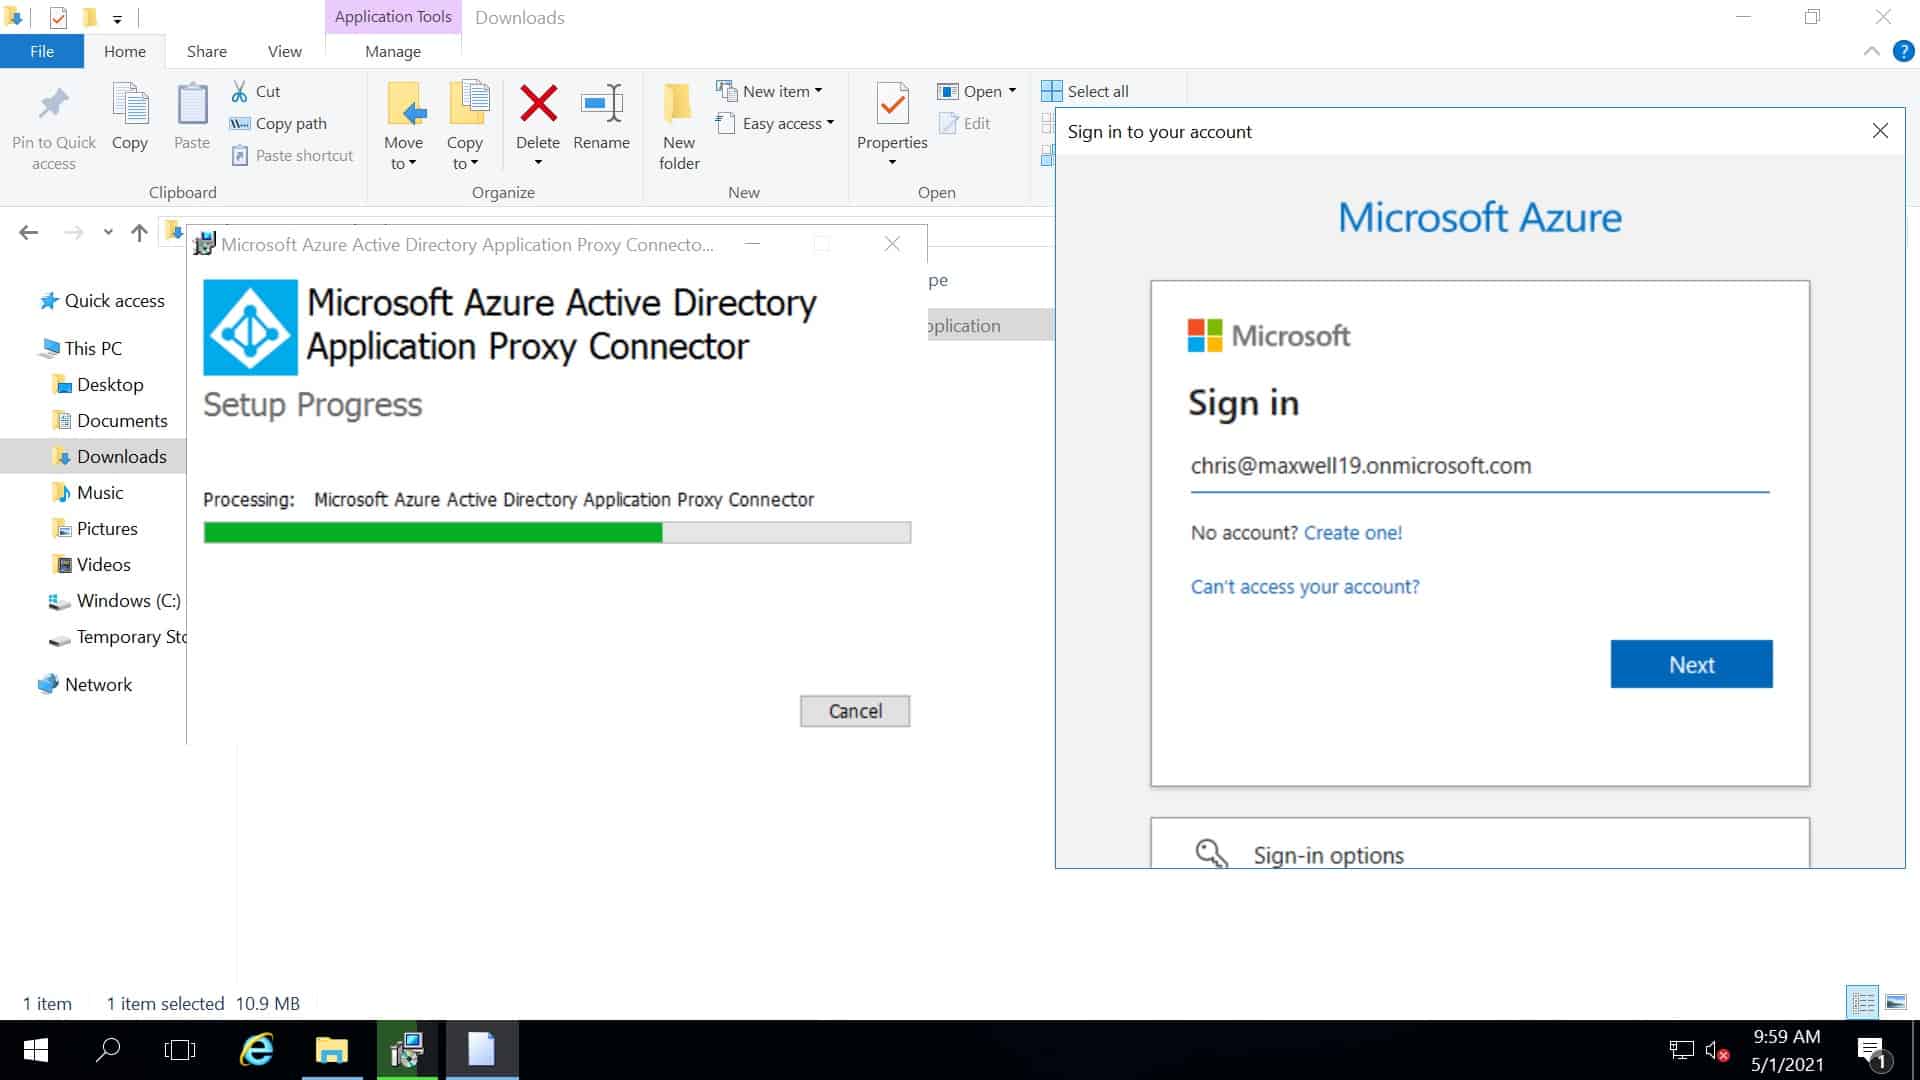Select This PC in navigation pane
The width and height of the screenshot is (1920, 1080).
click(81, 348)
